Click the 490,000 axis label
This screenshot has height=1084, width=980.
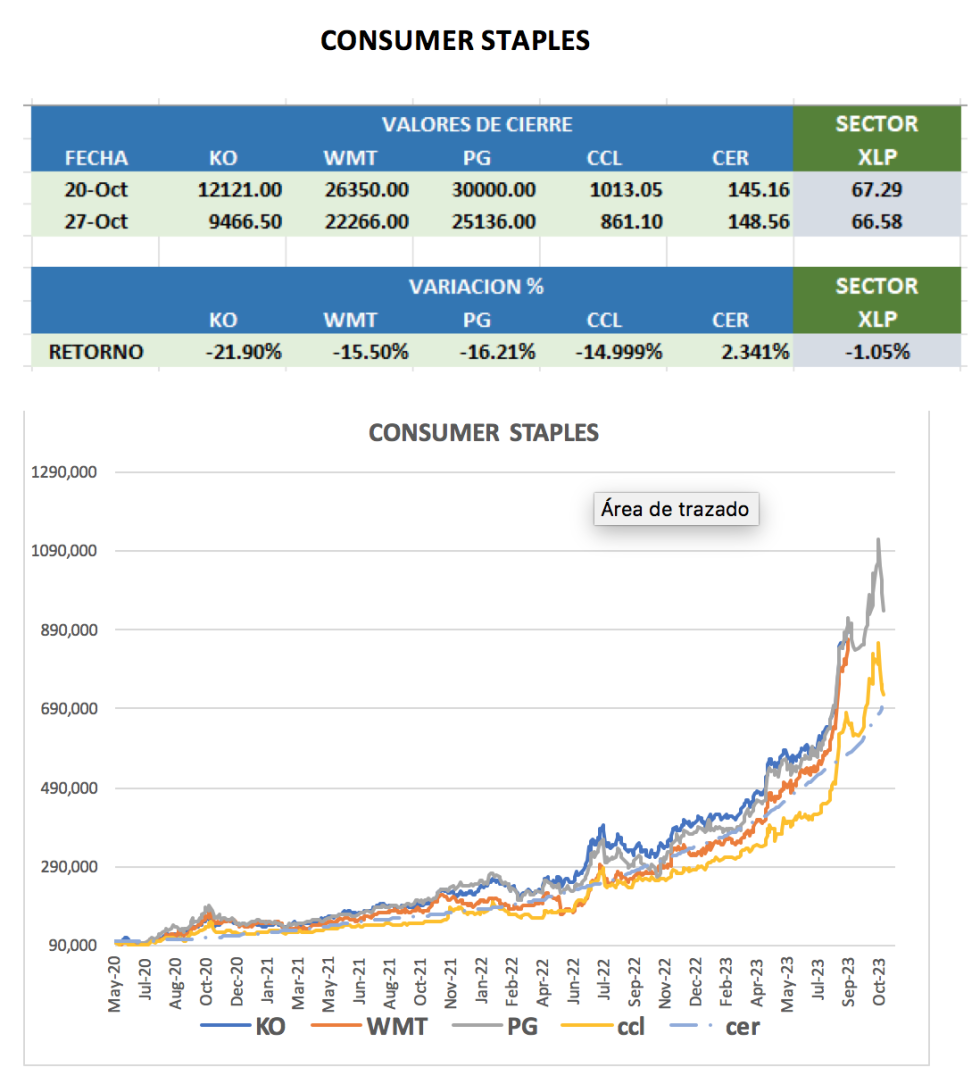pos(68,788)
